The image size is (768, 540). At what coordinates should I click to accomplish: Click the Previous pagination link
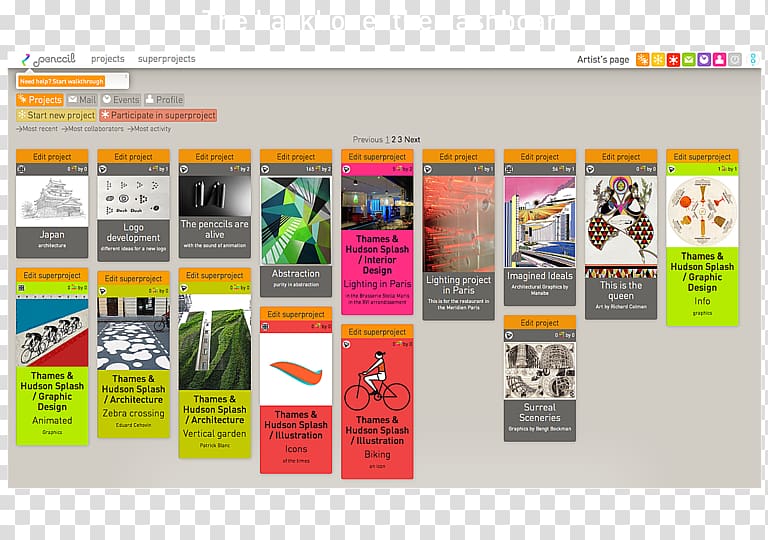(x=368, y=140)
